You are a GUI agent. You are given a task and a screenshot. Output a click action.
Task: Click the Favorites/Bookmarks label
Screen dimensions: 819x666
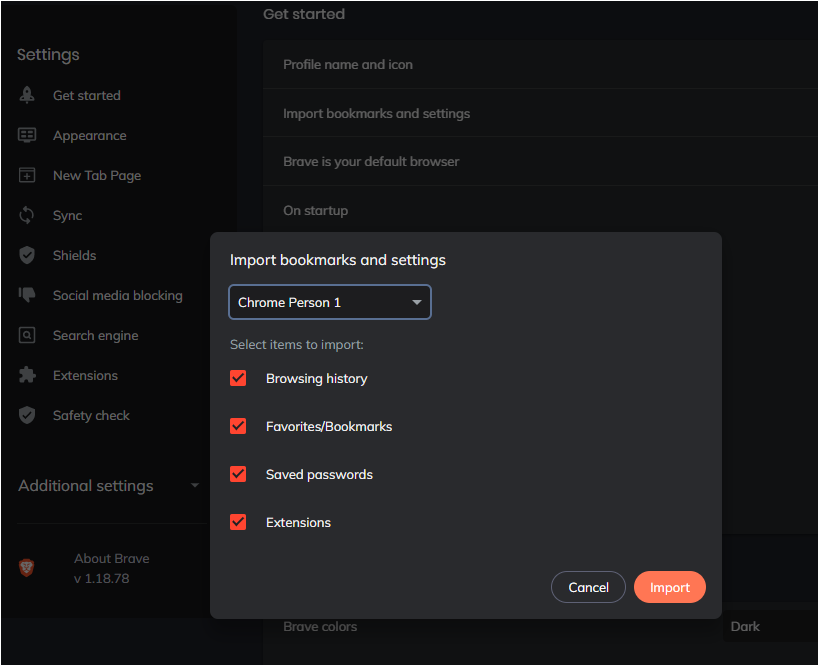(329, 426)
